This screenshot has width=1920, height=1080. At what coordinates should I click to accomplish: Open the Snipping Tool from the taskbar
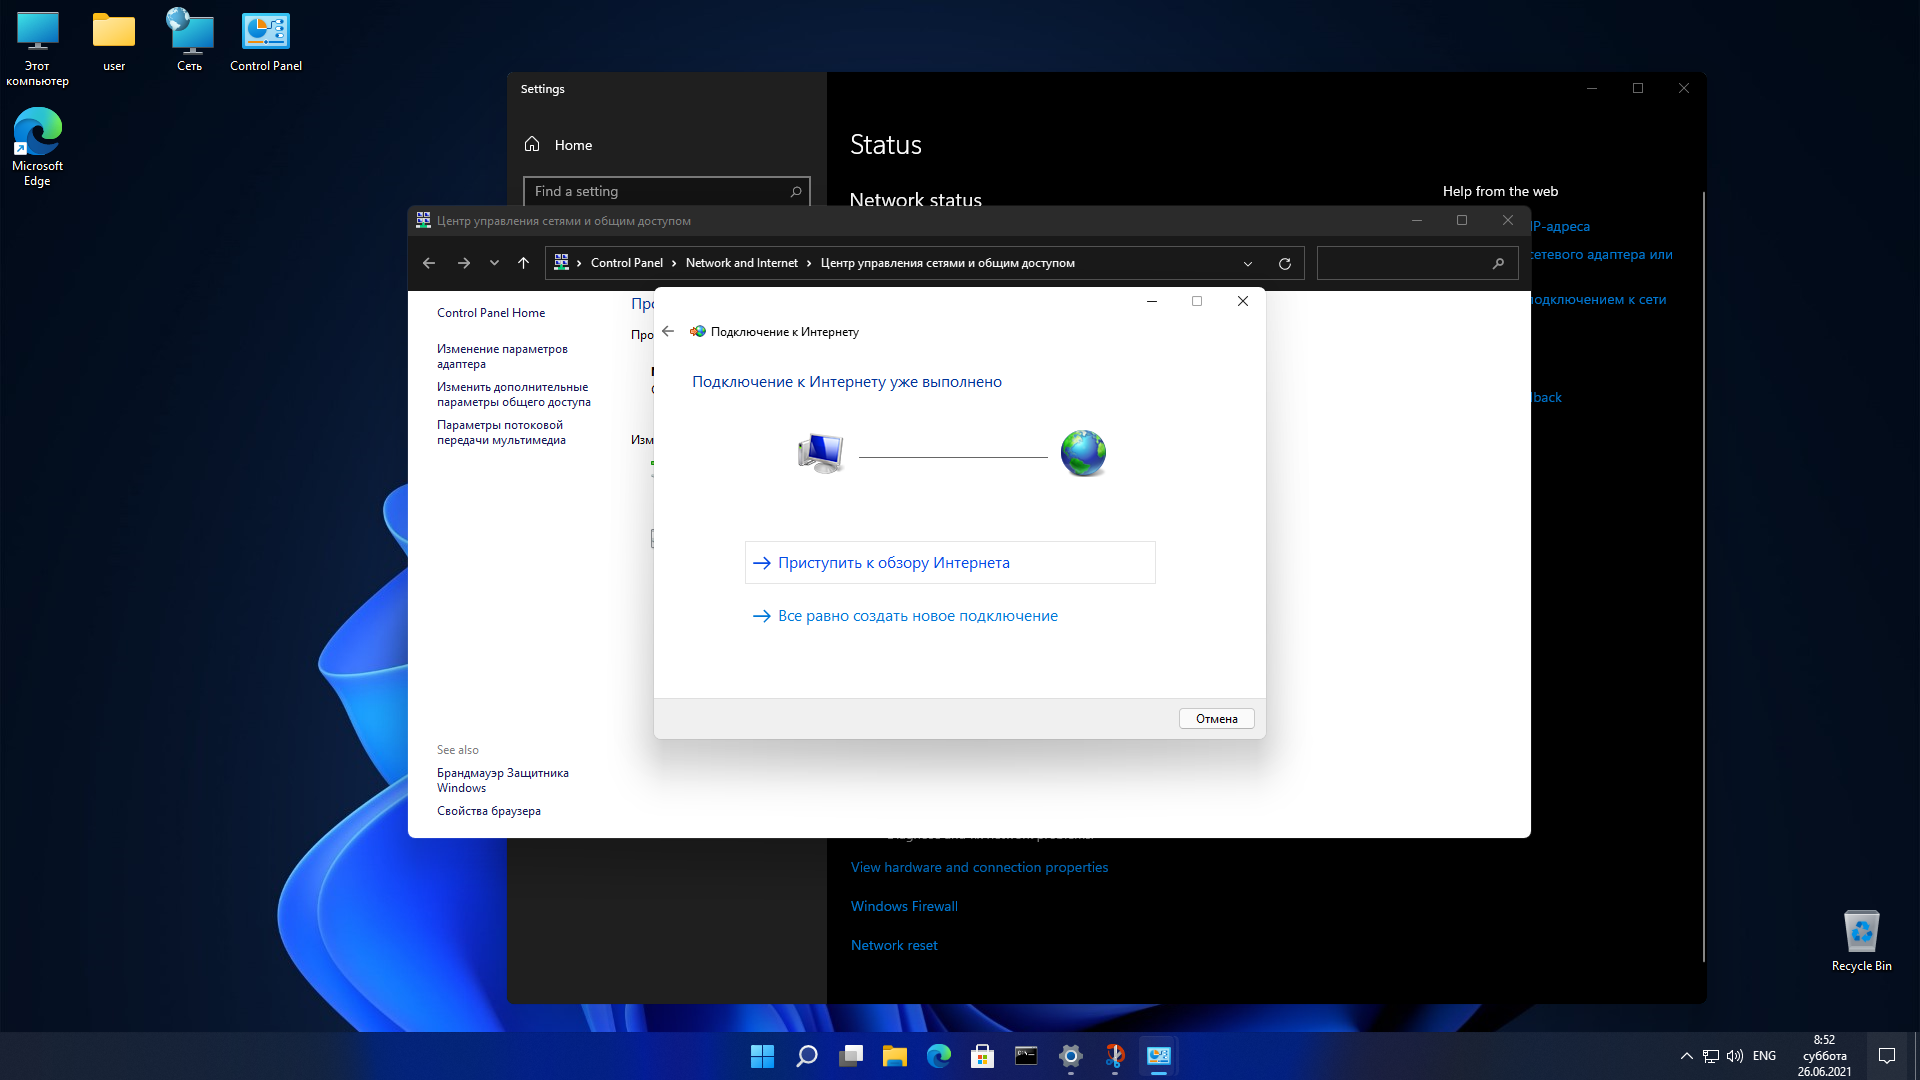(1115, 1055)
